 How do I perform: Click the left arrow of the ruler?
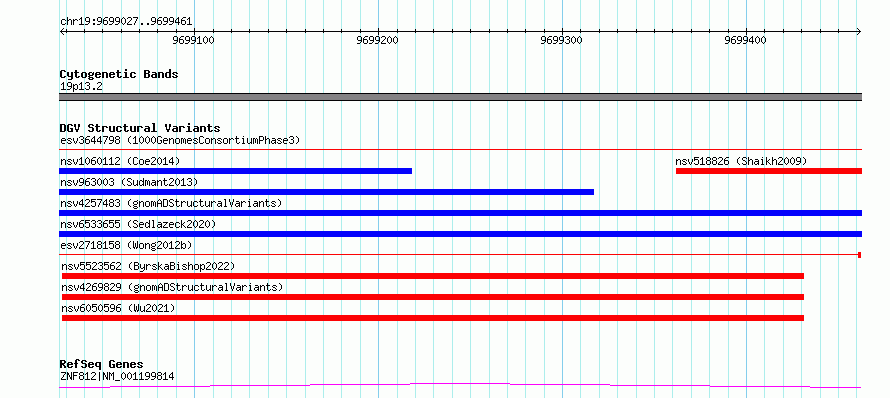(x=62, y=31)
